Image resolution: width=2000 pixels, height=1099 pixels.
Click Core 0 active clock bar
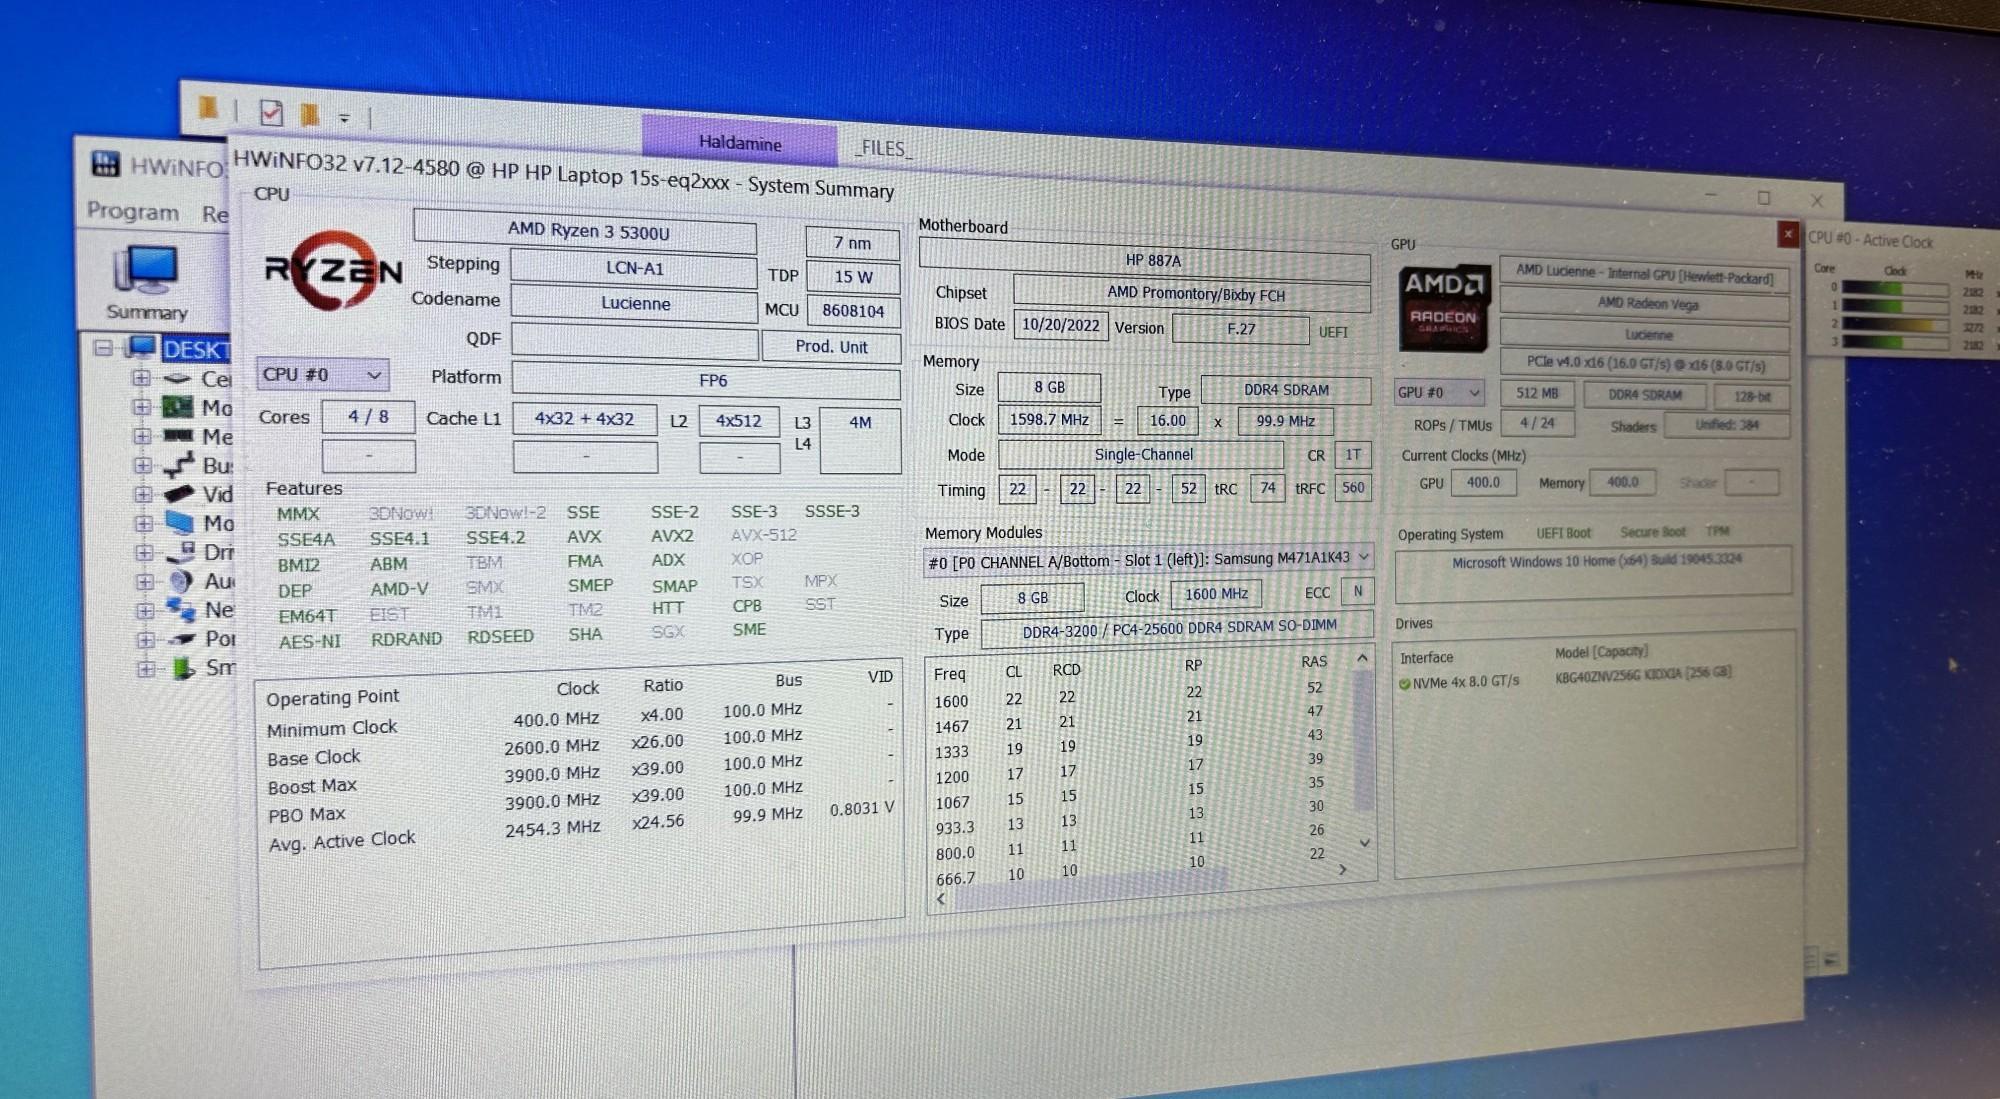pyautogui.click(x=1894, y=288)
